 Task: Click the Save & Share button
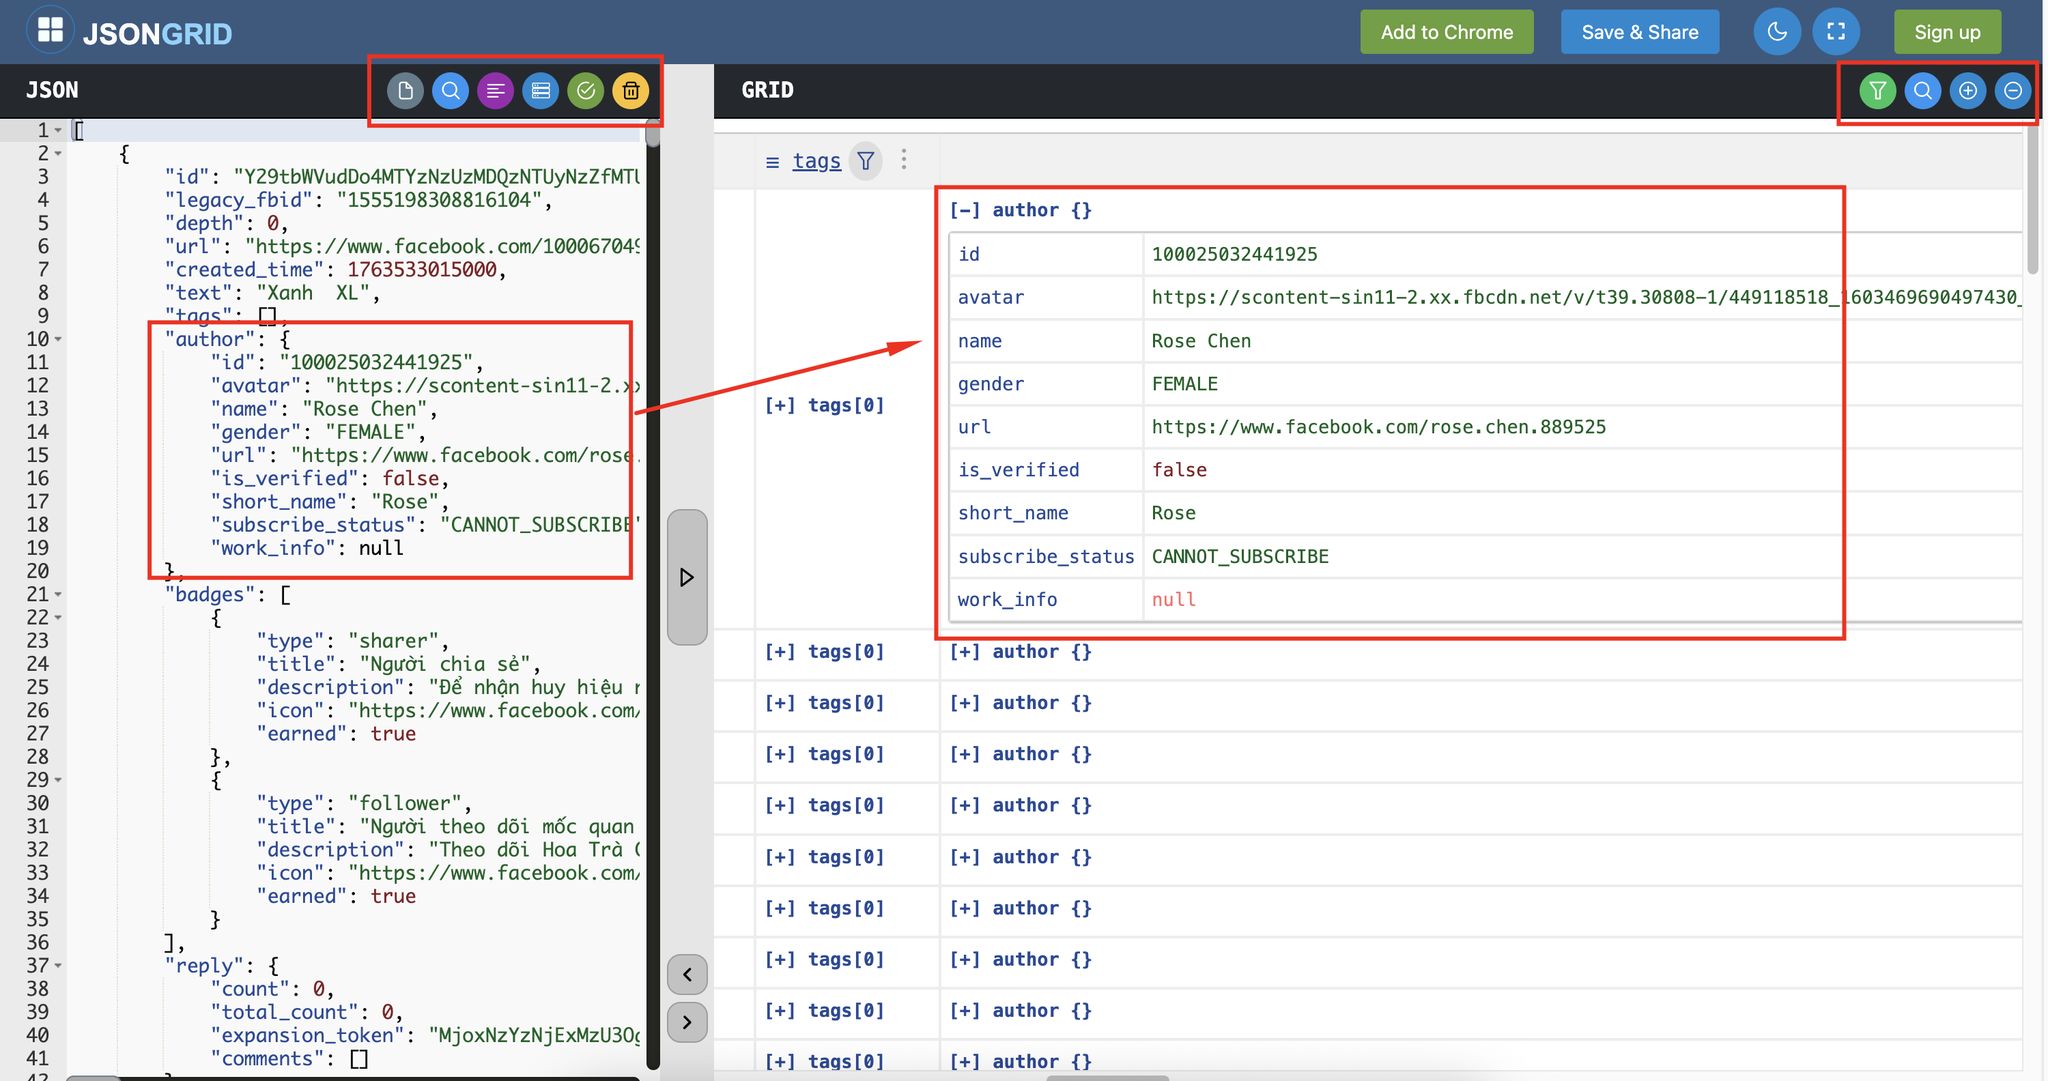coord(1640,32)
